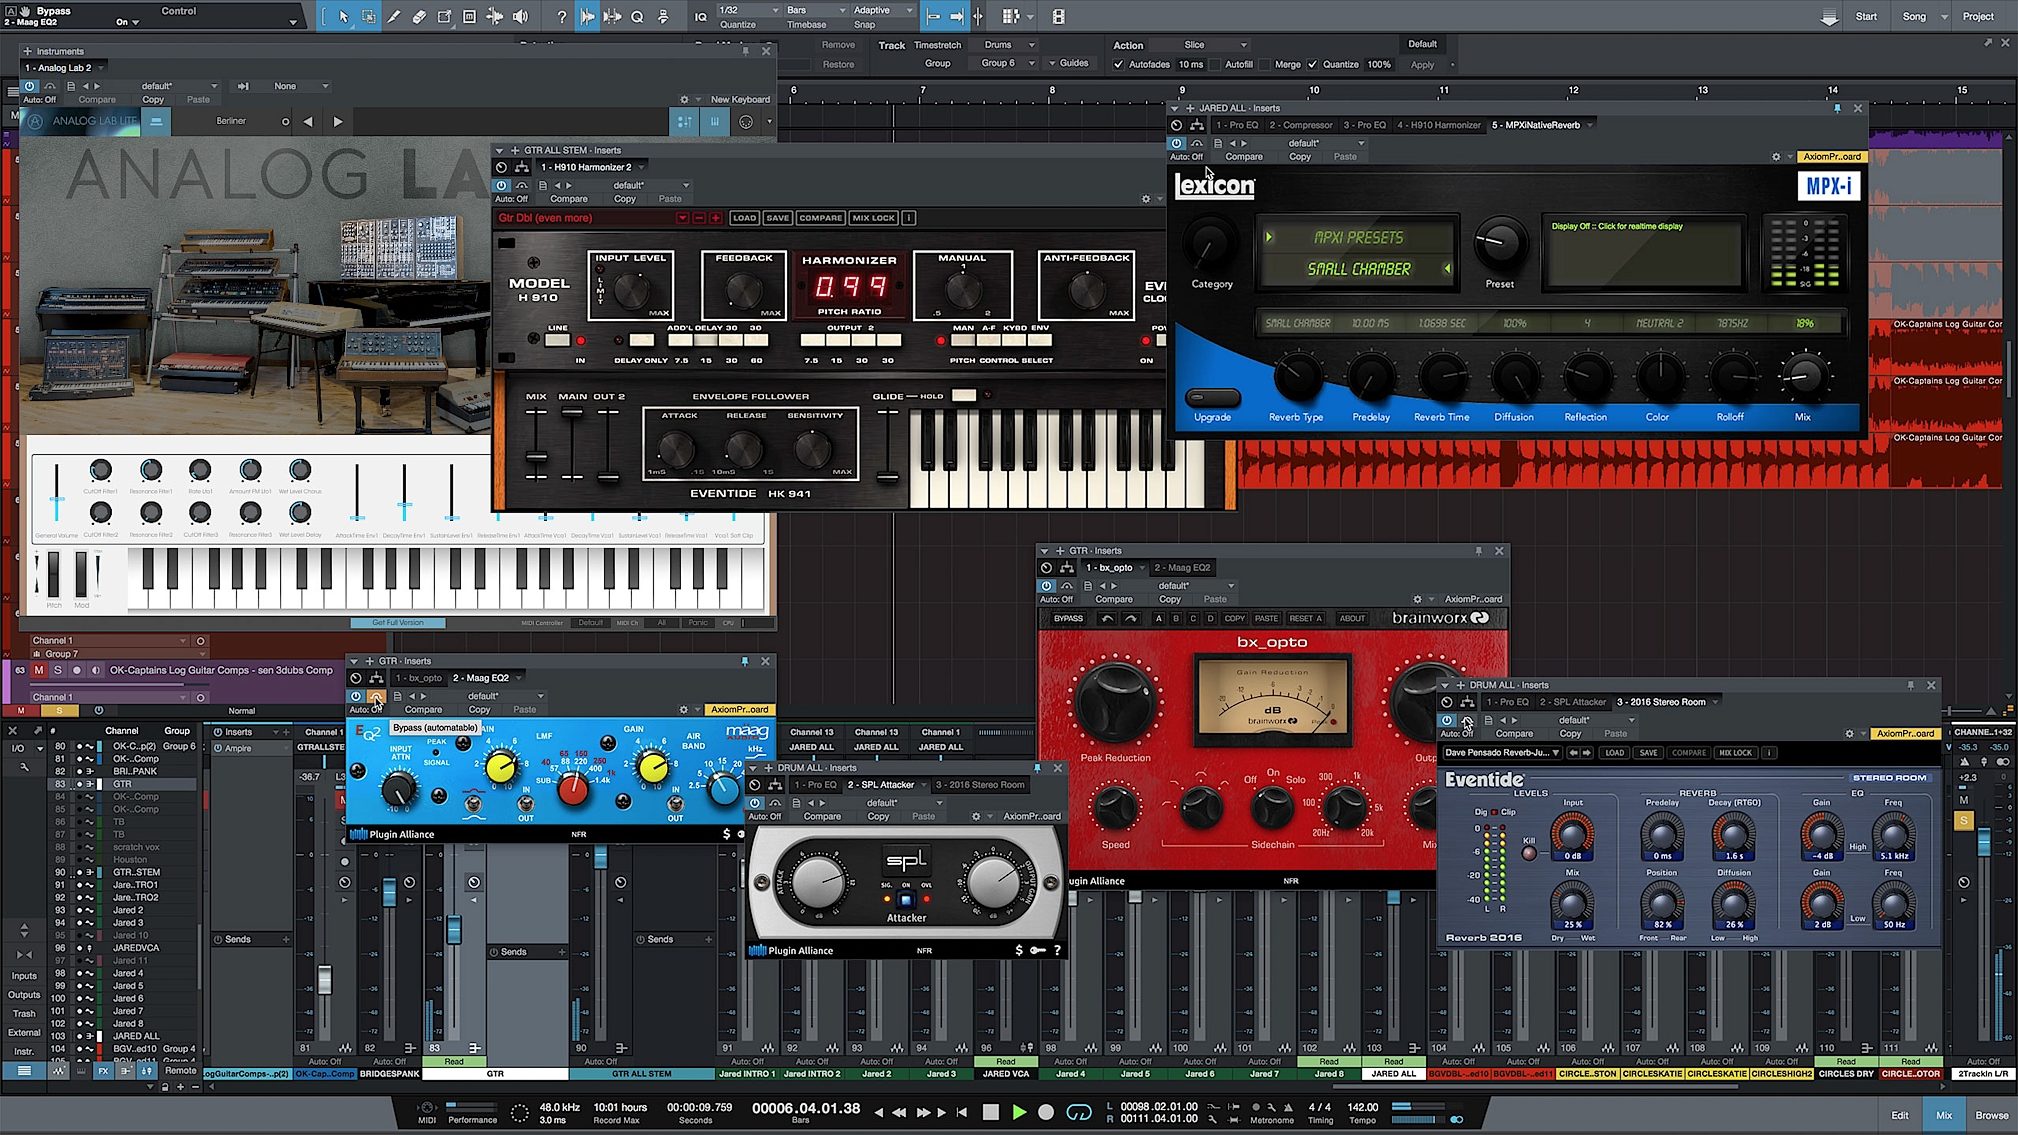Screen dimensions: 2018x1135
Task: Pin the JARED ALL inserts window
Action: pos(1837,108)
